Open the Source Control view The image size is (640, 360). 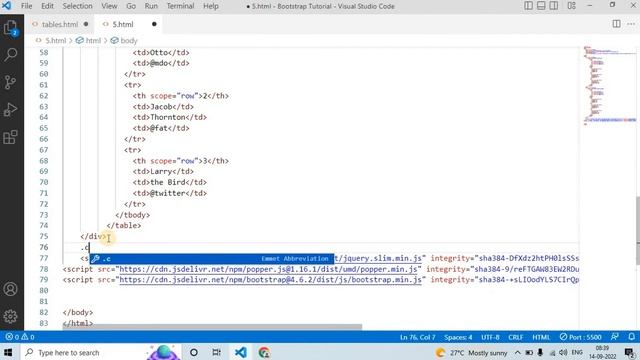10,82
